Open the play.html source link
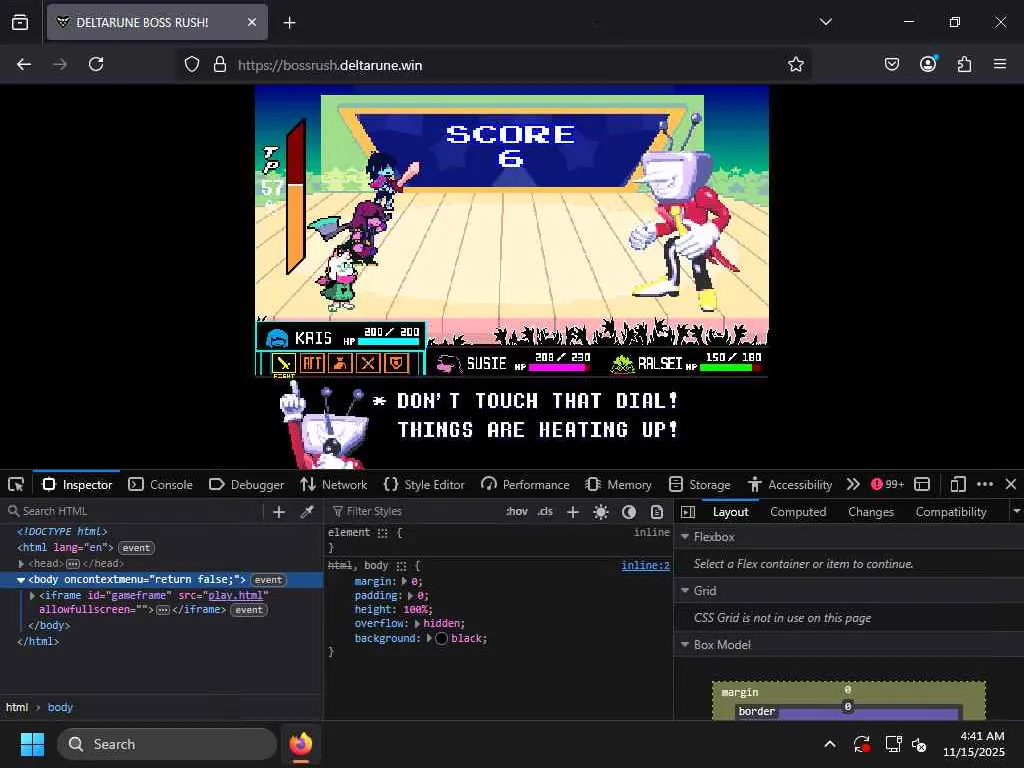This screenshot has height=768, width=1024. (235, 596)
